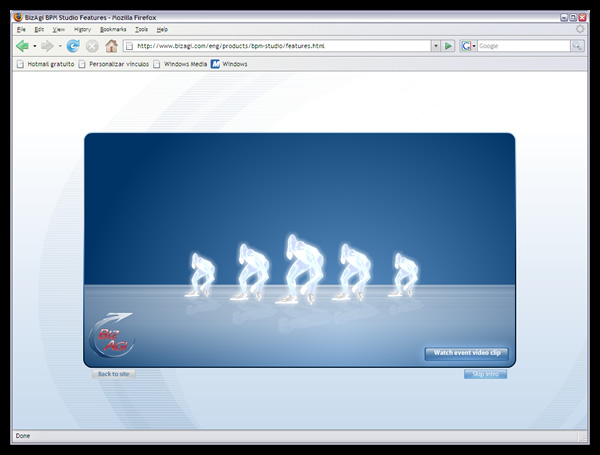The image size is (600, 455).
Task: Click the browser Back arrow button
Action: (22, 46)
